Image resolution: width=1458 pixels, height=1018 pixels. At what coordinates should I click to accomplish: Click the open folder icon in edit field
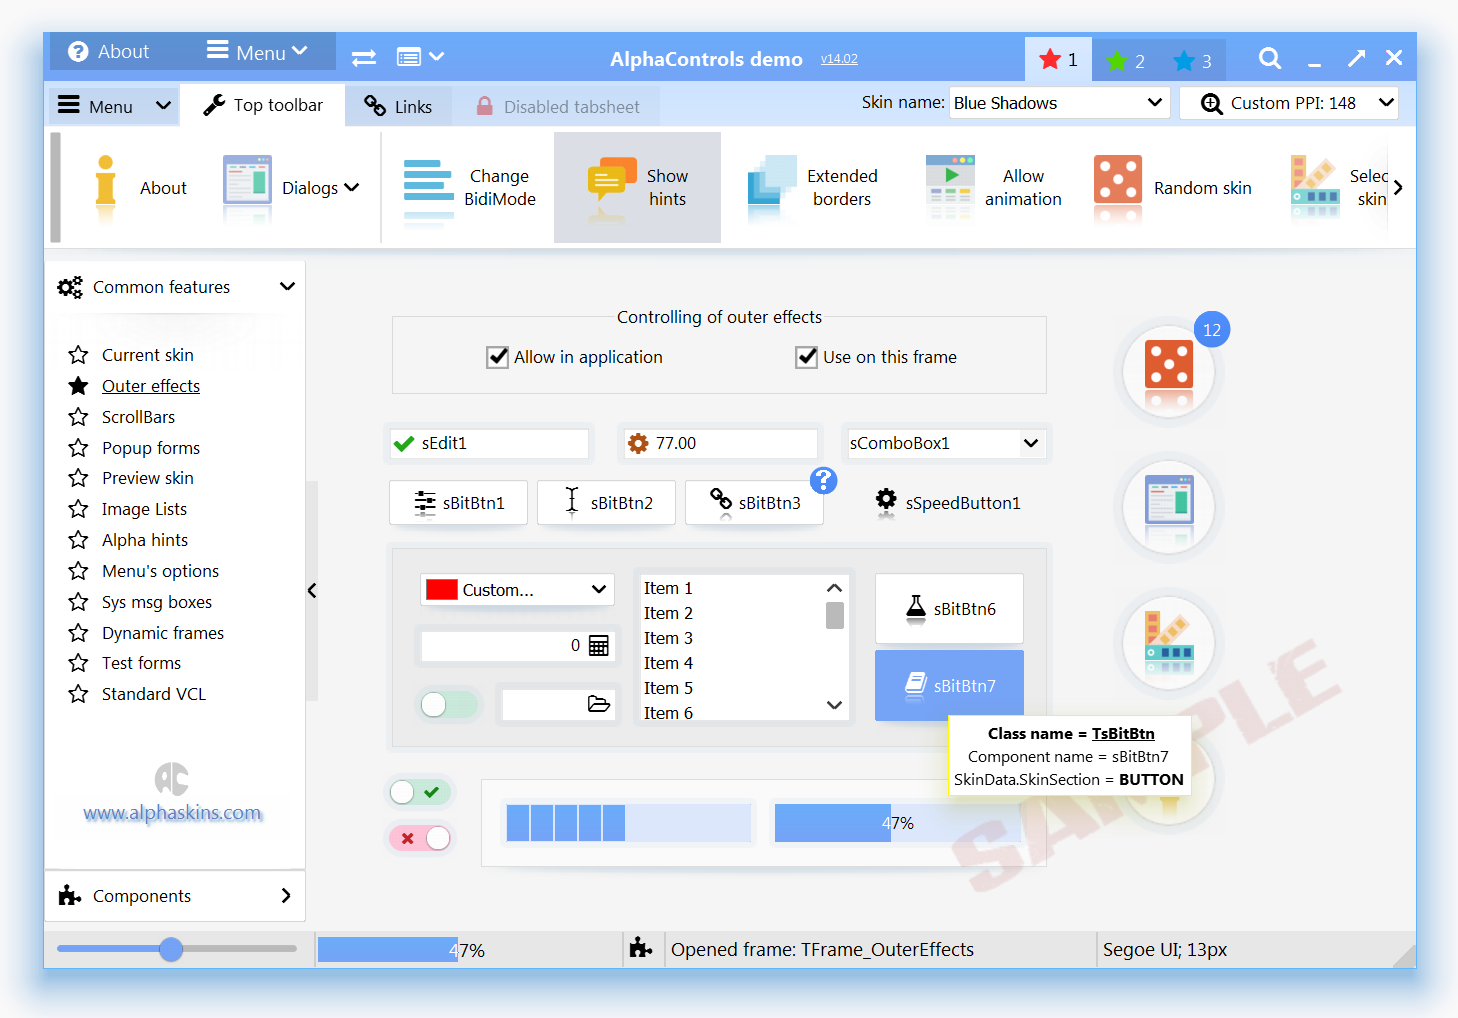(x=599, y=704)
